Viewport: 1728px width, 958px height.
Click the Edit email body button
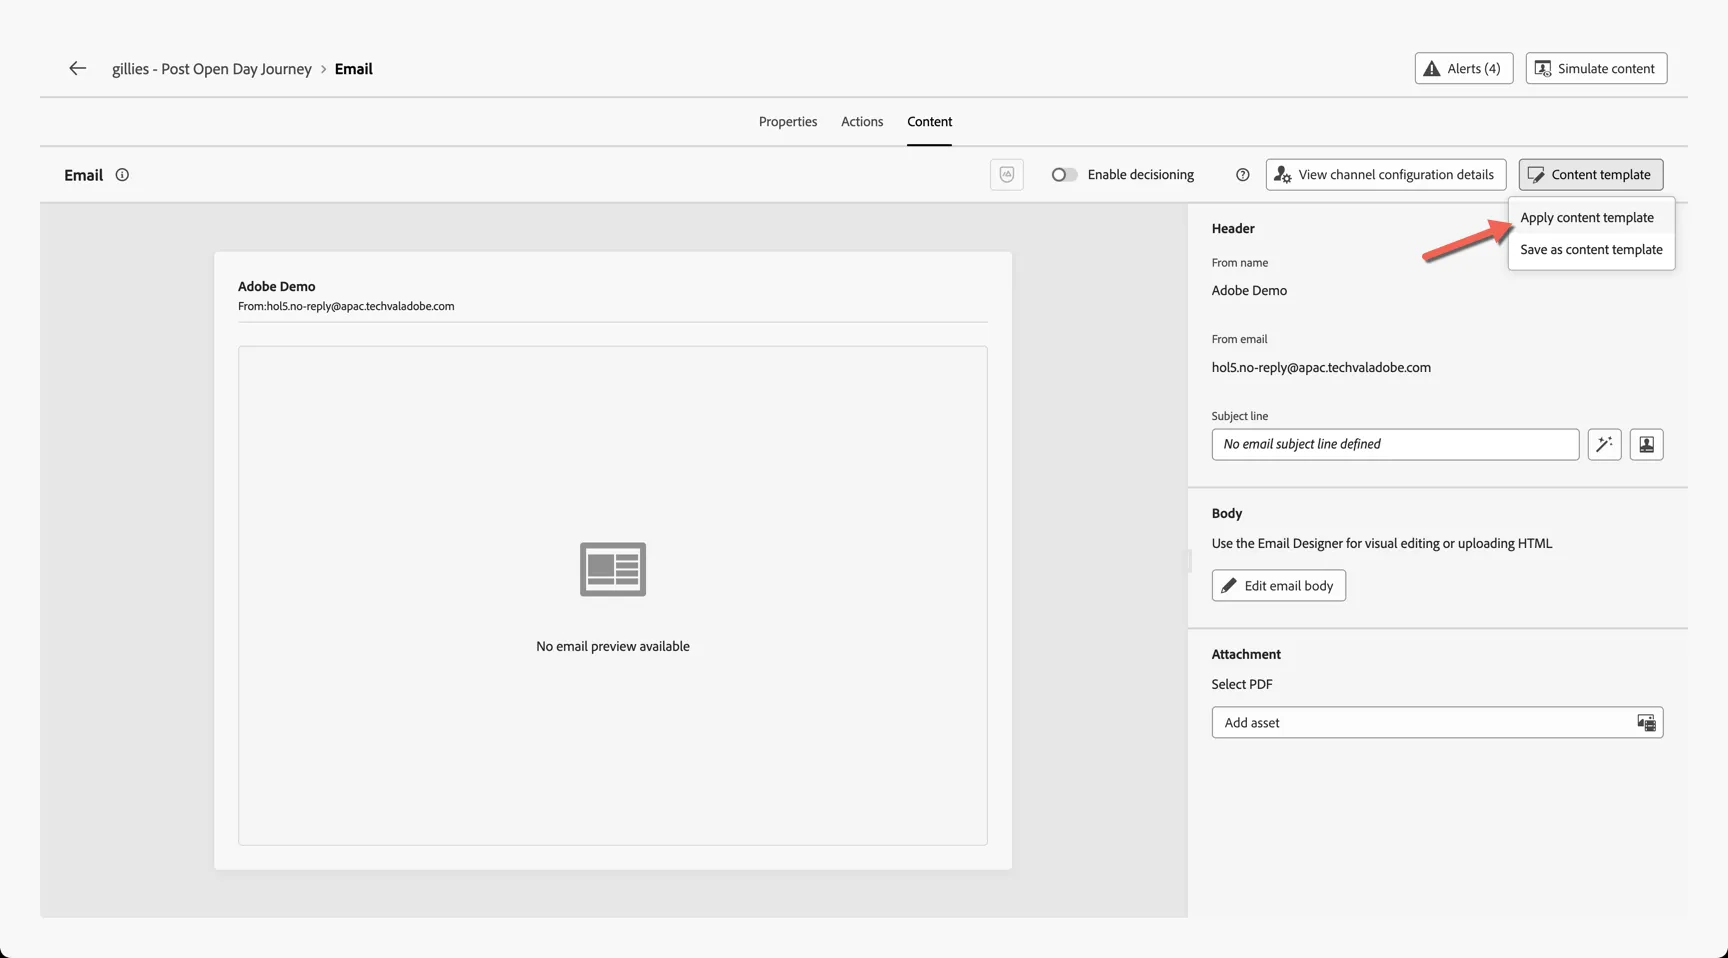1278,586
